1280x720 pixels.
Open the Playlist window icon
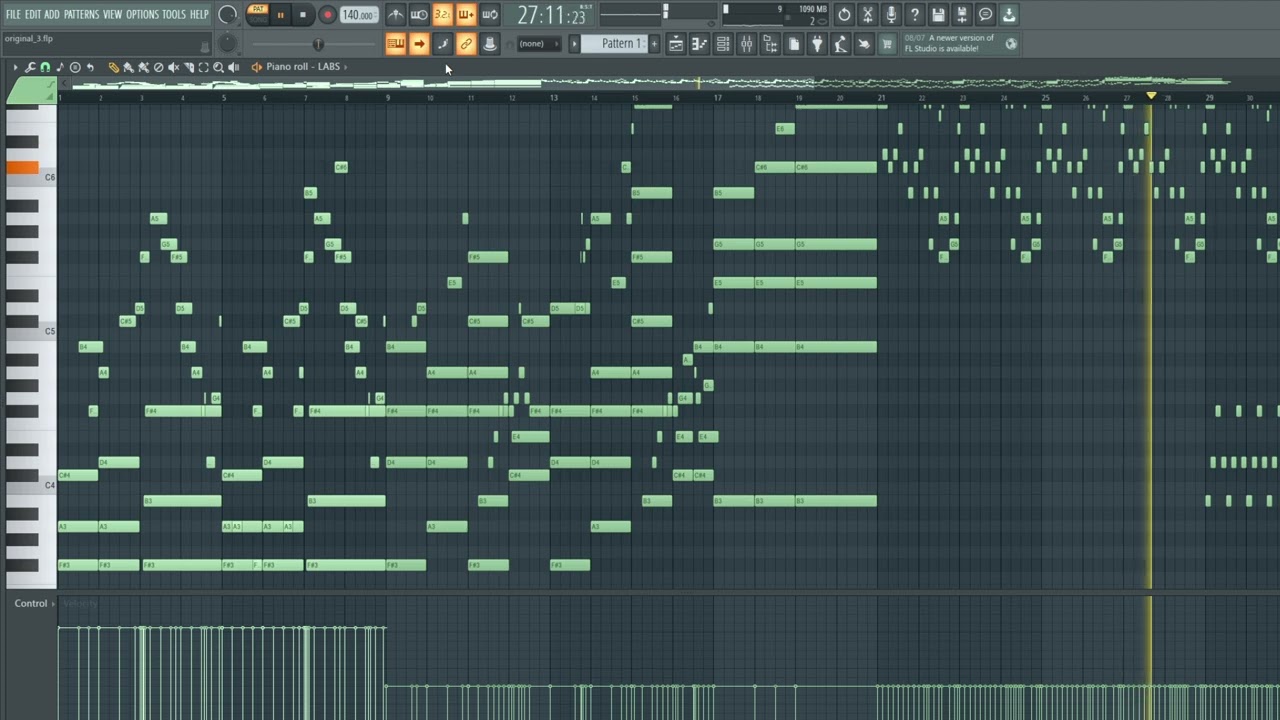(676, 44)
